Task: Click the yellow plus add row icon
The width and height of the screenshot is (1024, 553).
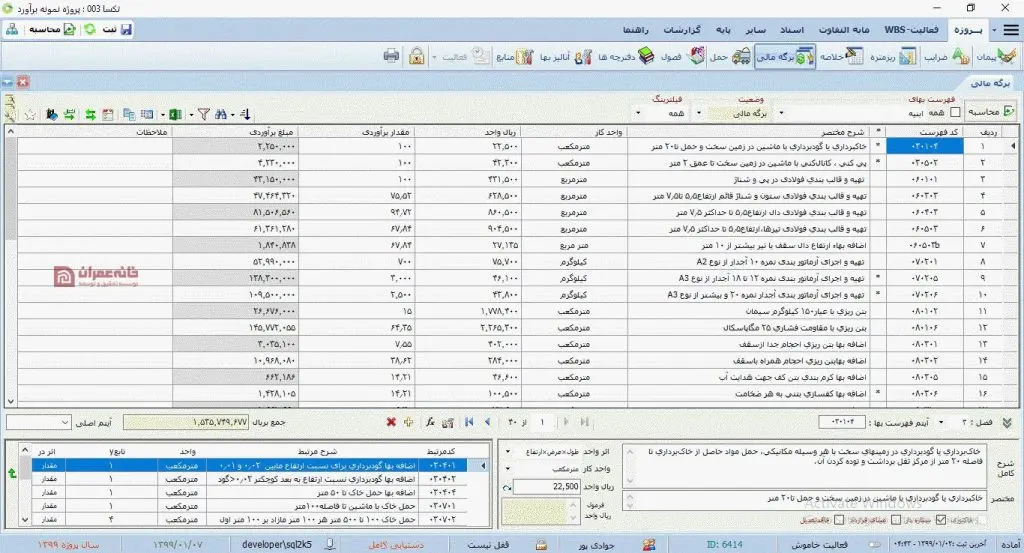Action: pyautogui.click(x=409, y=422)
